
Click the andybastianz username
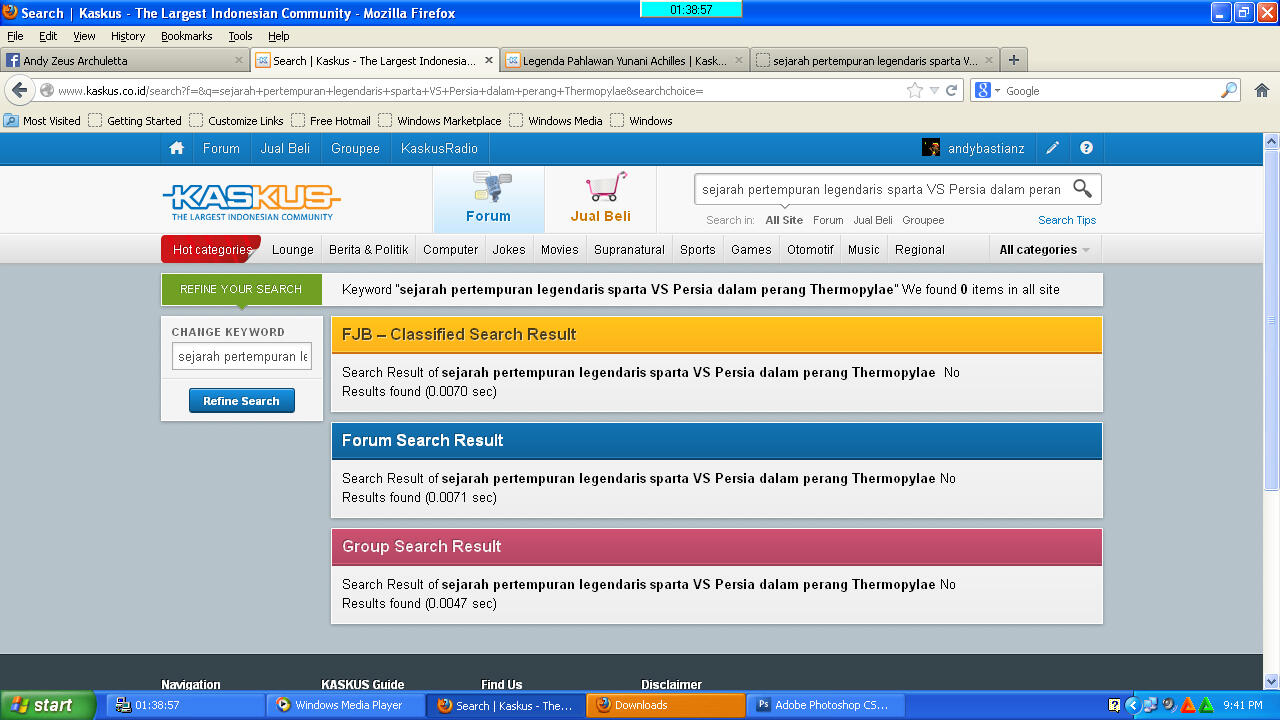(986, 148)
